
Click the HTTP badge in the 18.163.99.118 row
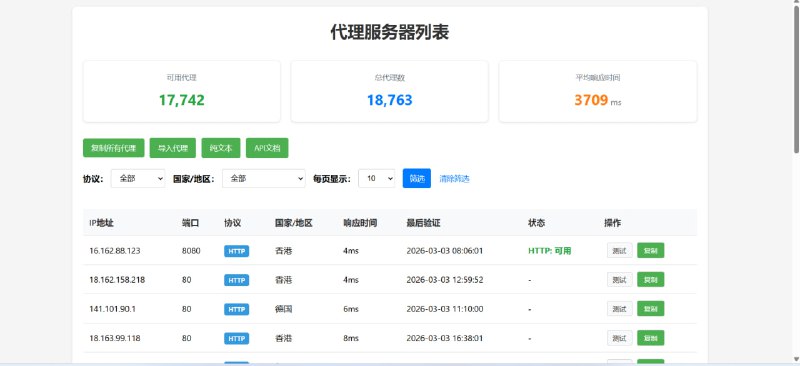coord(236,338)
